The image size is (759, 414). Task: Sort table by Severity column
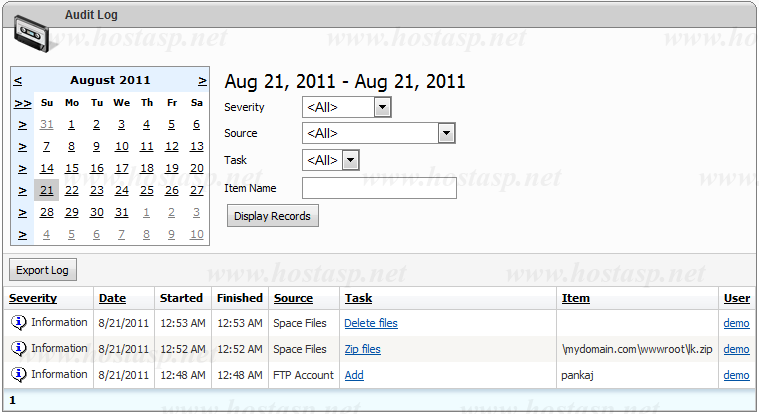(33, 298)
